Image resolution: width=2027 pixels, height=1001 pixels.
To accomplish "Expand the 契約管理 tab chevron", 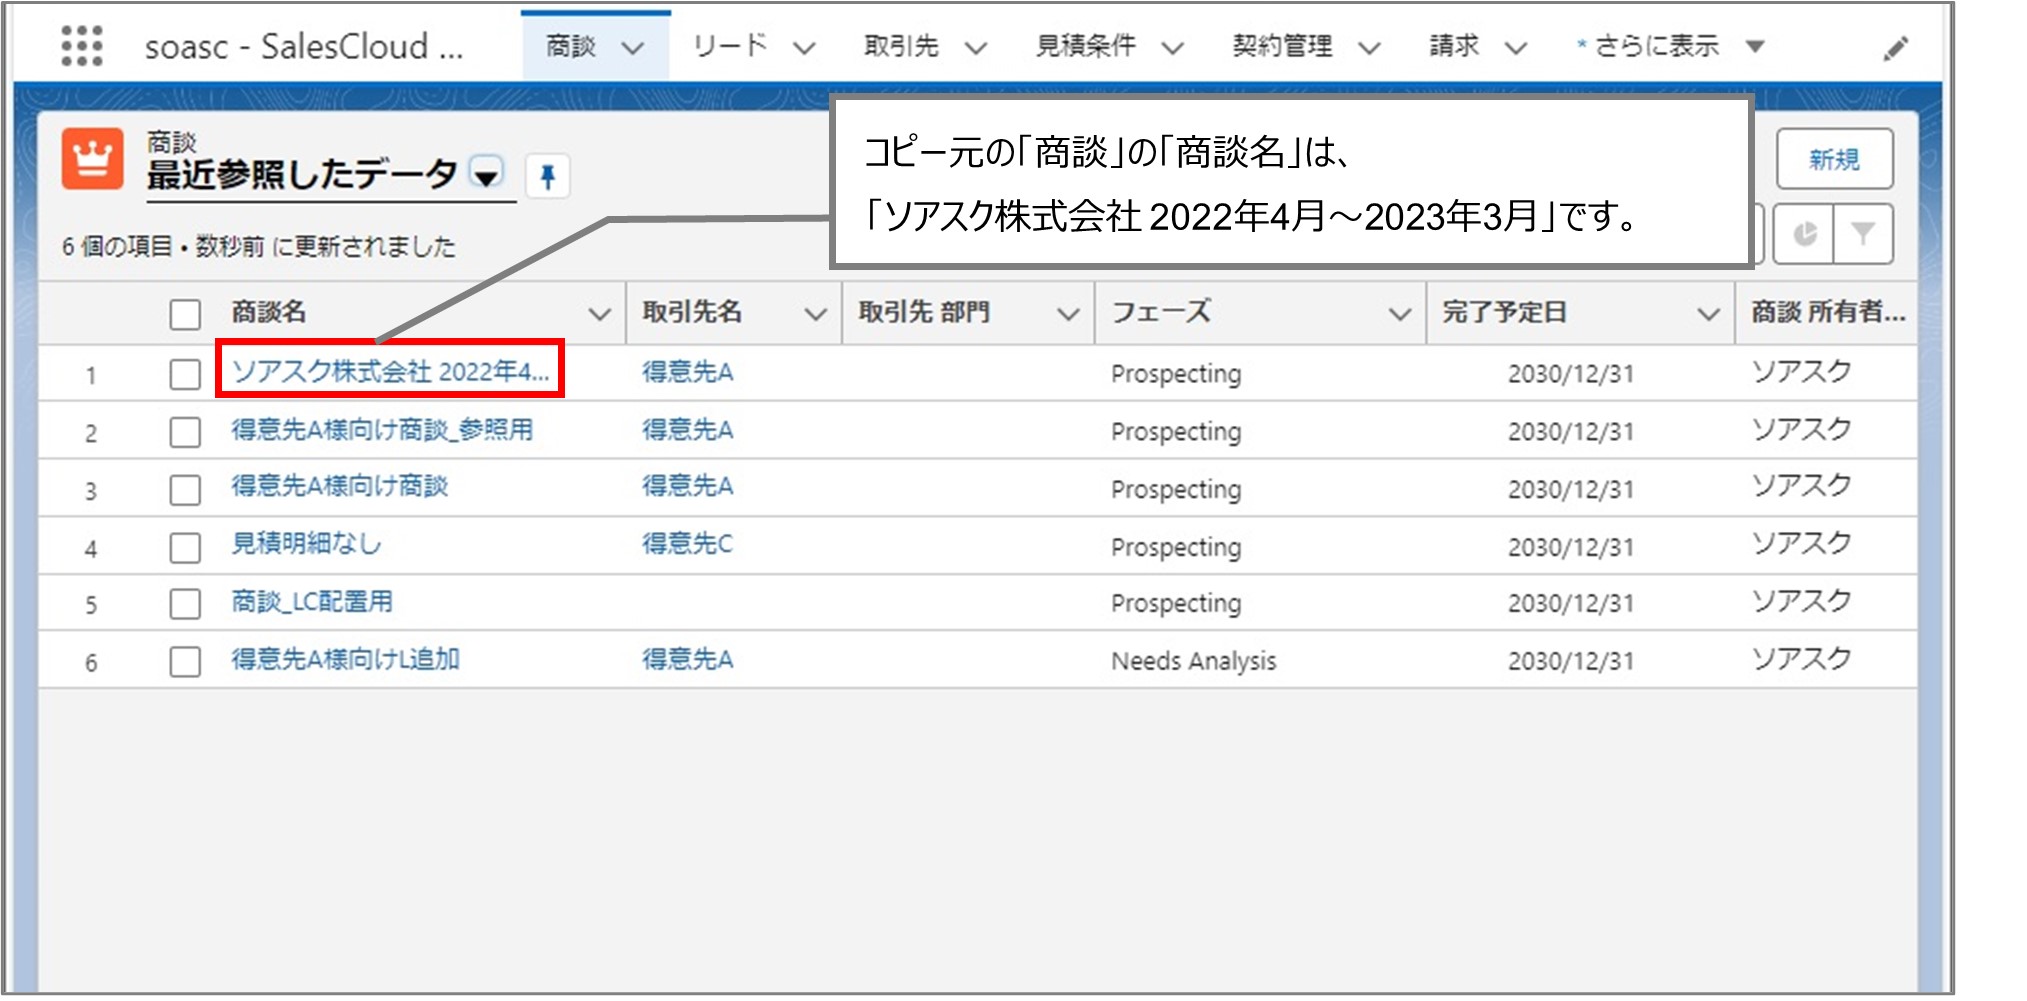I will click(1369, 47).
